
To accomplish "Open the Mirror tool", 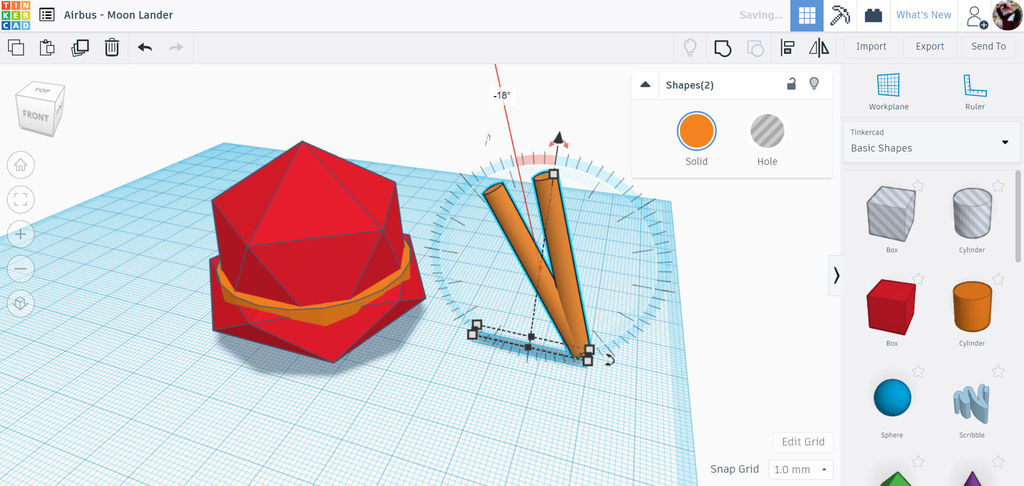I will [819, 48].
